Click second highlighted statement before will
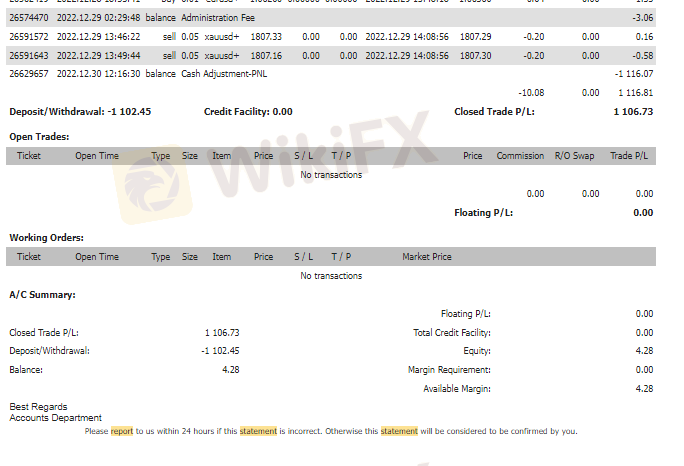The image size is (684, 466). (x=399, y=431)
